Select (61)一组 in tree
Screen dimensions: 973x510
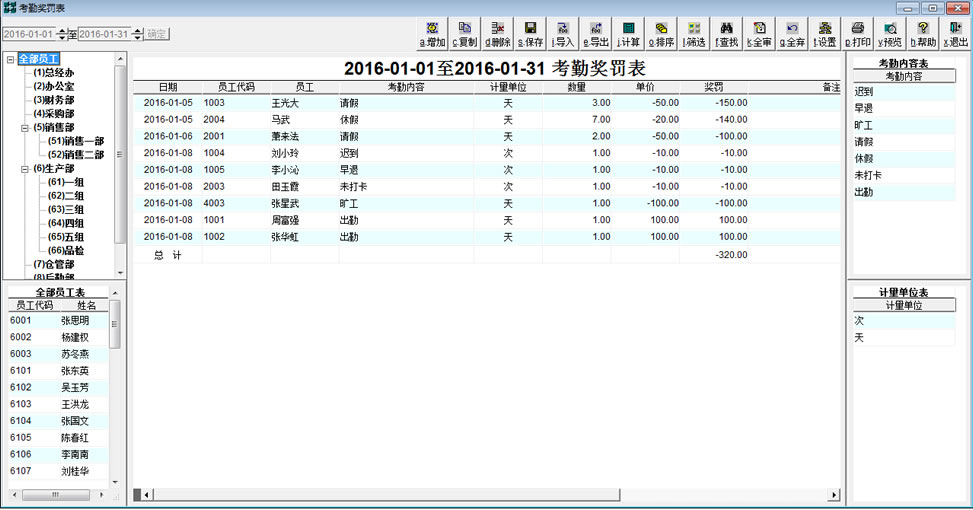66,182
